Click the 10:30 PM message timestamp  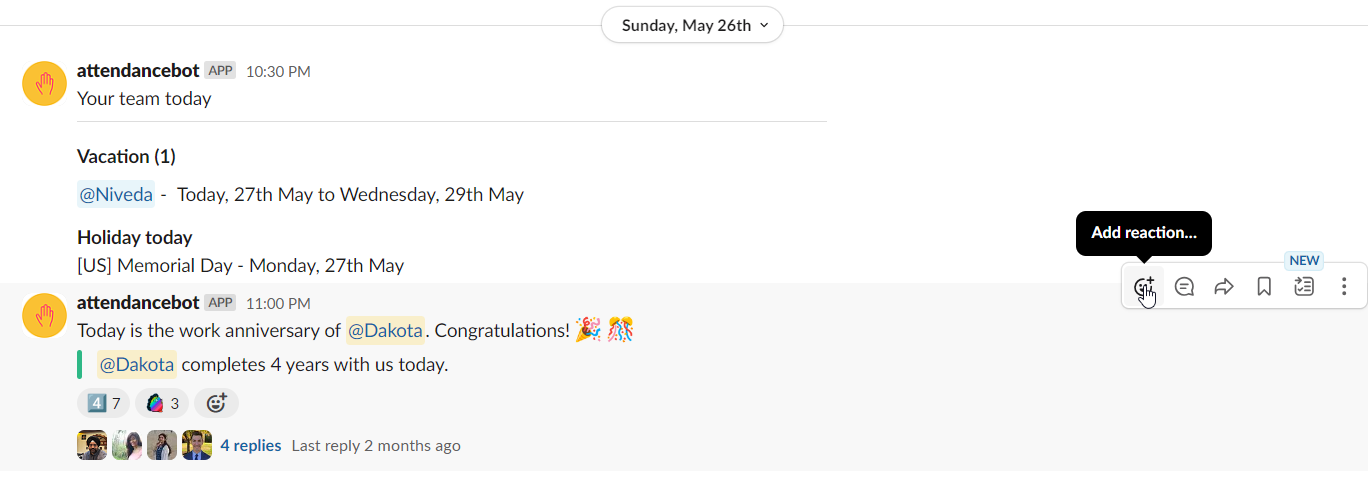pos(278,72)
